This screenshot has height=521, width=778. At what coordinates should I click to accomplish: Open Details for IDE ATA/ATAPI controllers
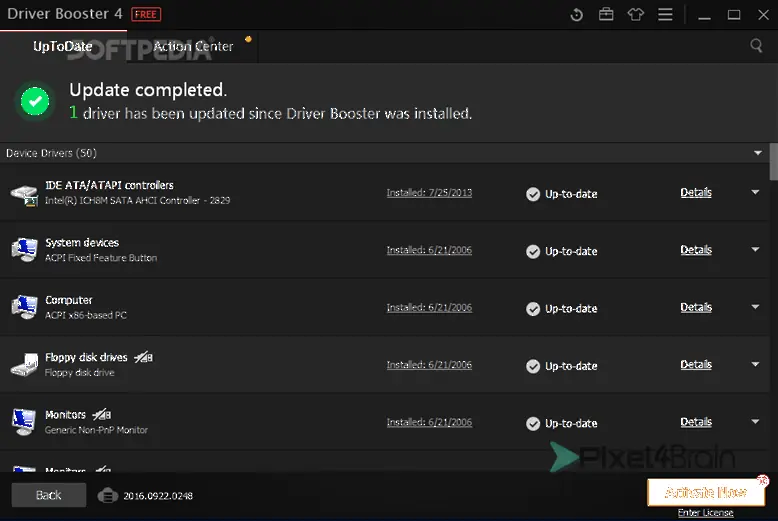point(696,193)
